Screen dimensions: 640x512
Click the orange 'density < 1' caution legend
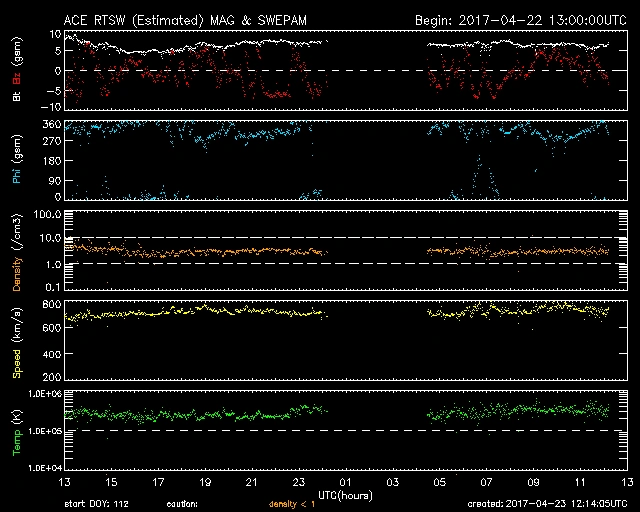pyautogui.click(x=288, y=504)
